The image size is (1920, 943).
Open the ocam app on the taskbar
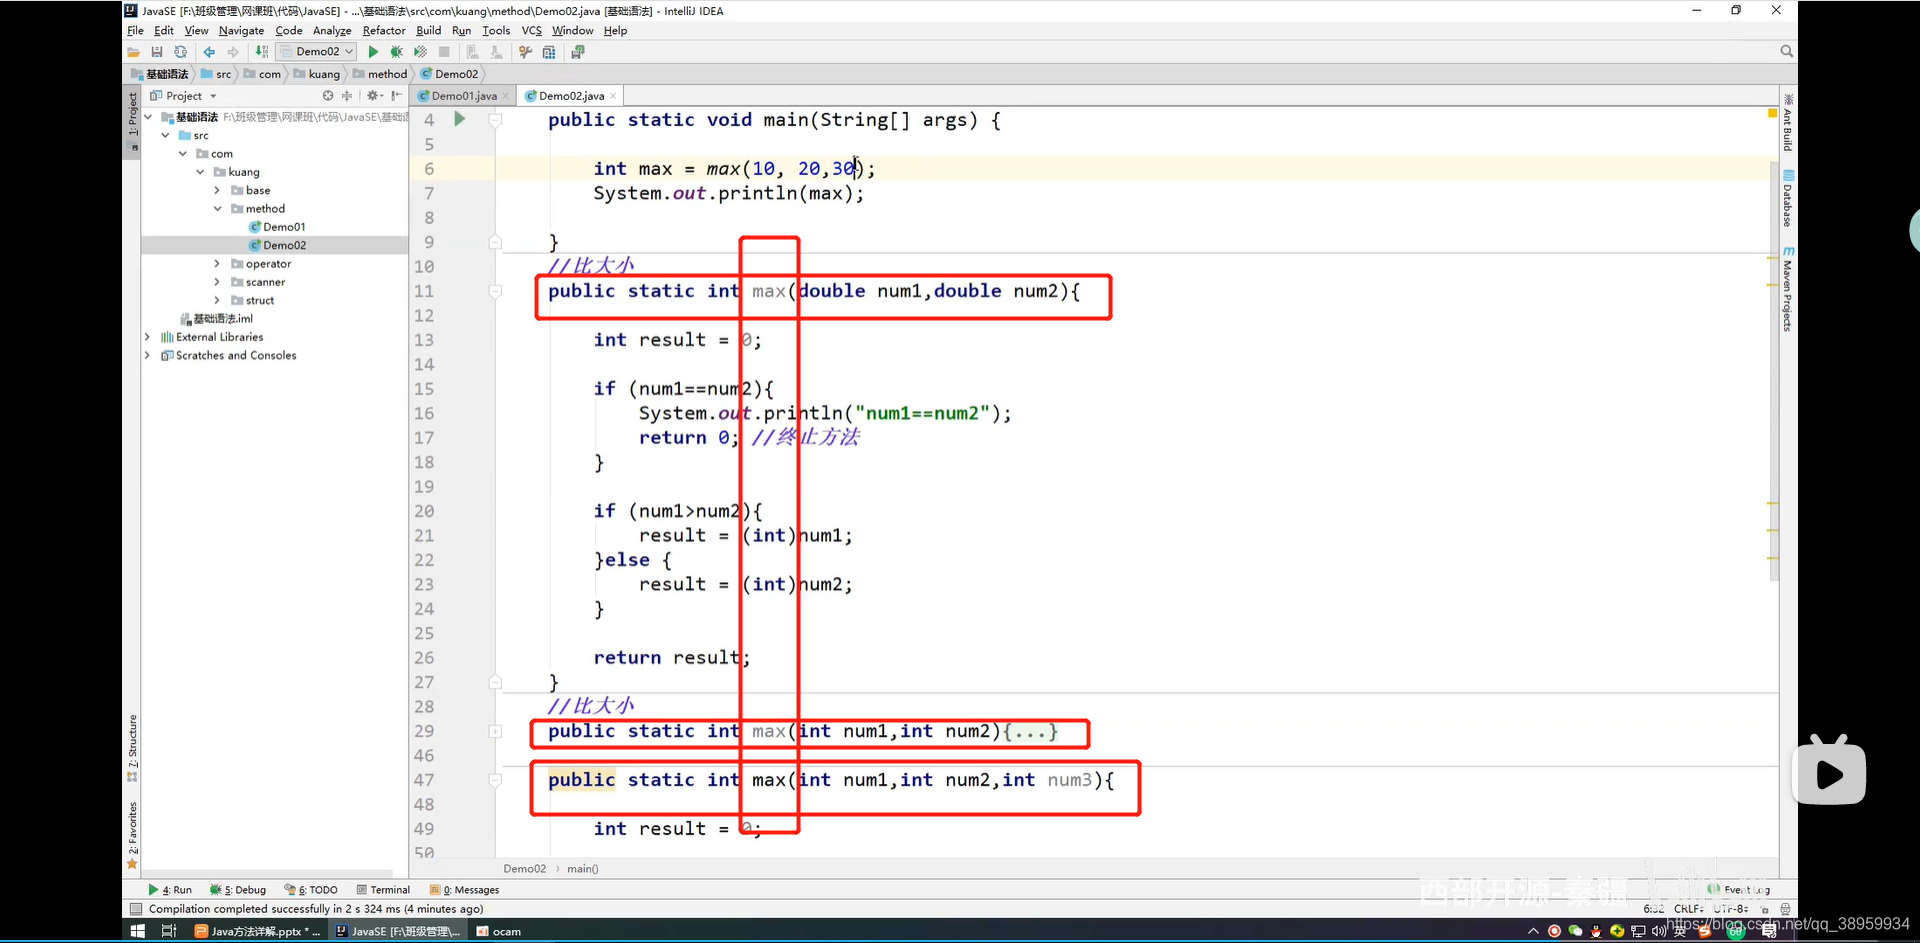(499, 931)
